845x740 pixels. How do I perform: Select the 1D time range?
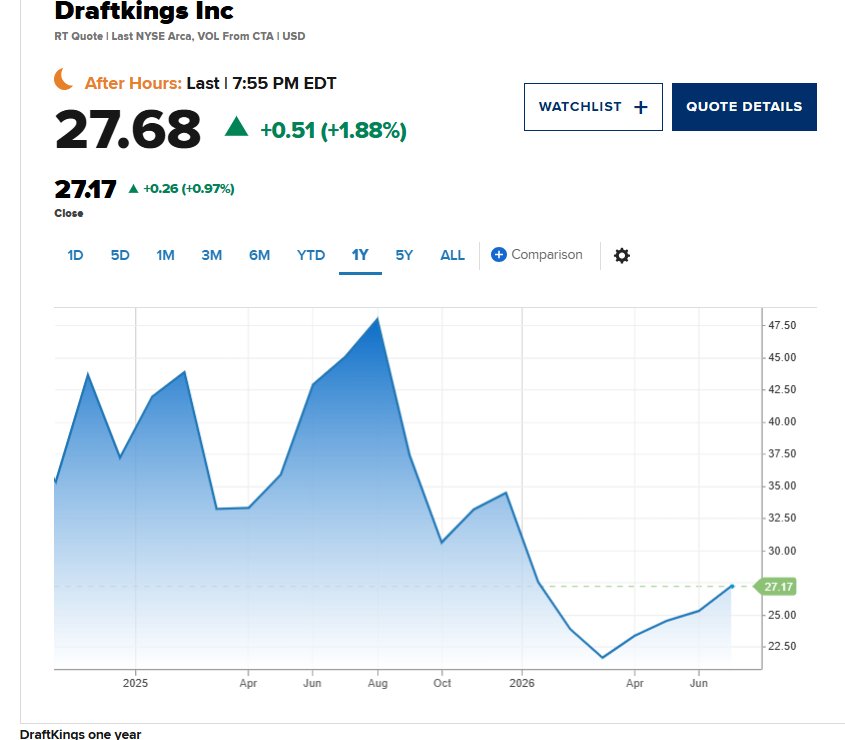point(75,255)
